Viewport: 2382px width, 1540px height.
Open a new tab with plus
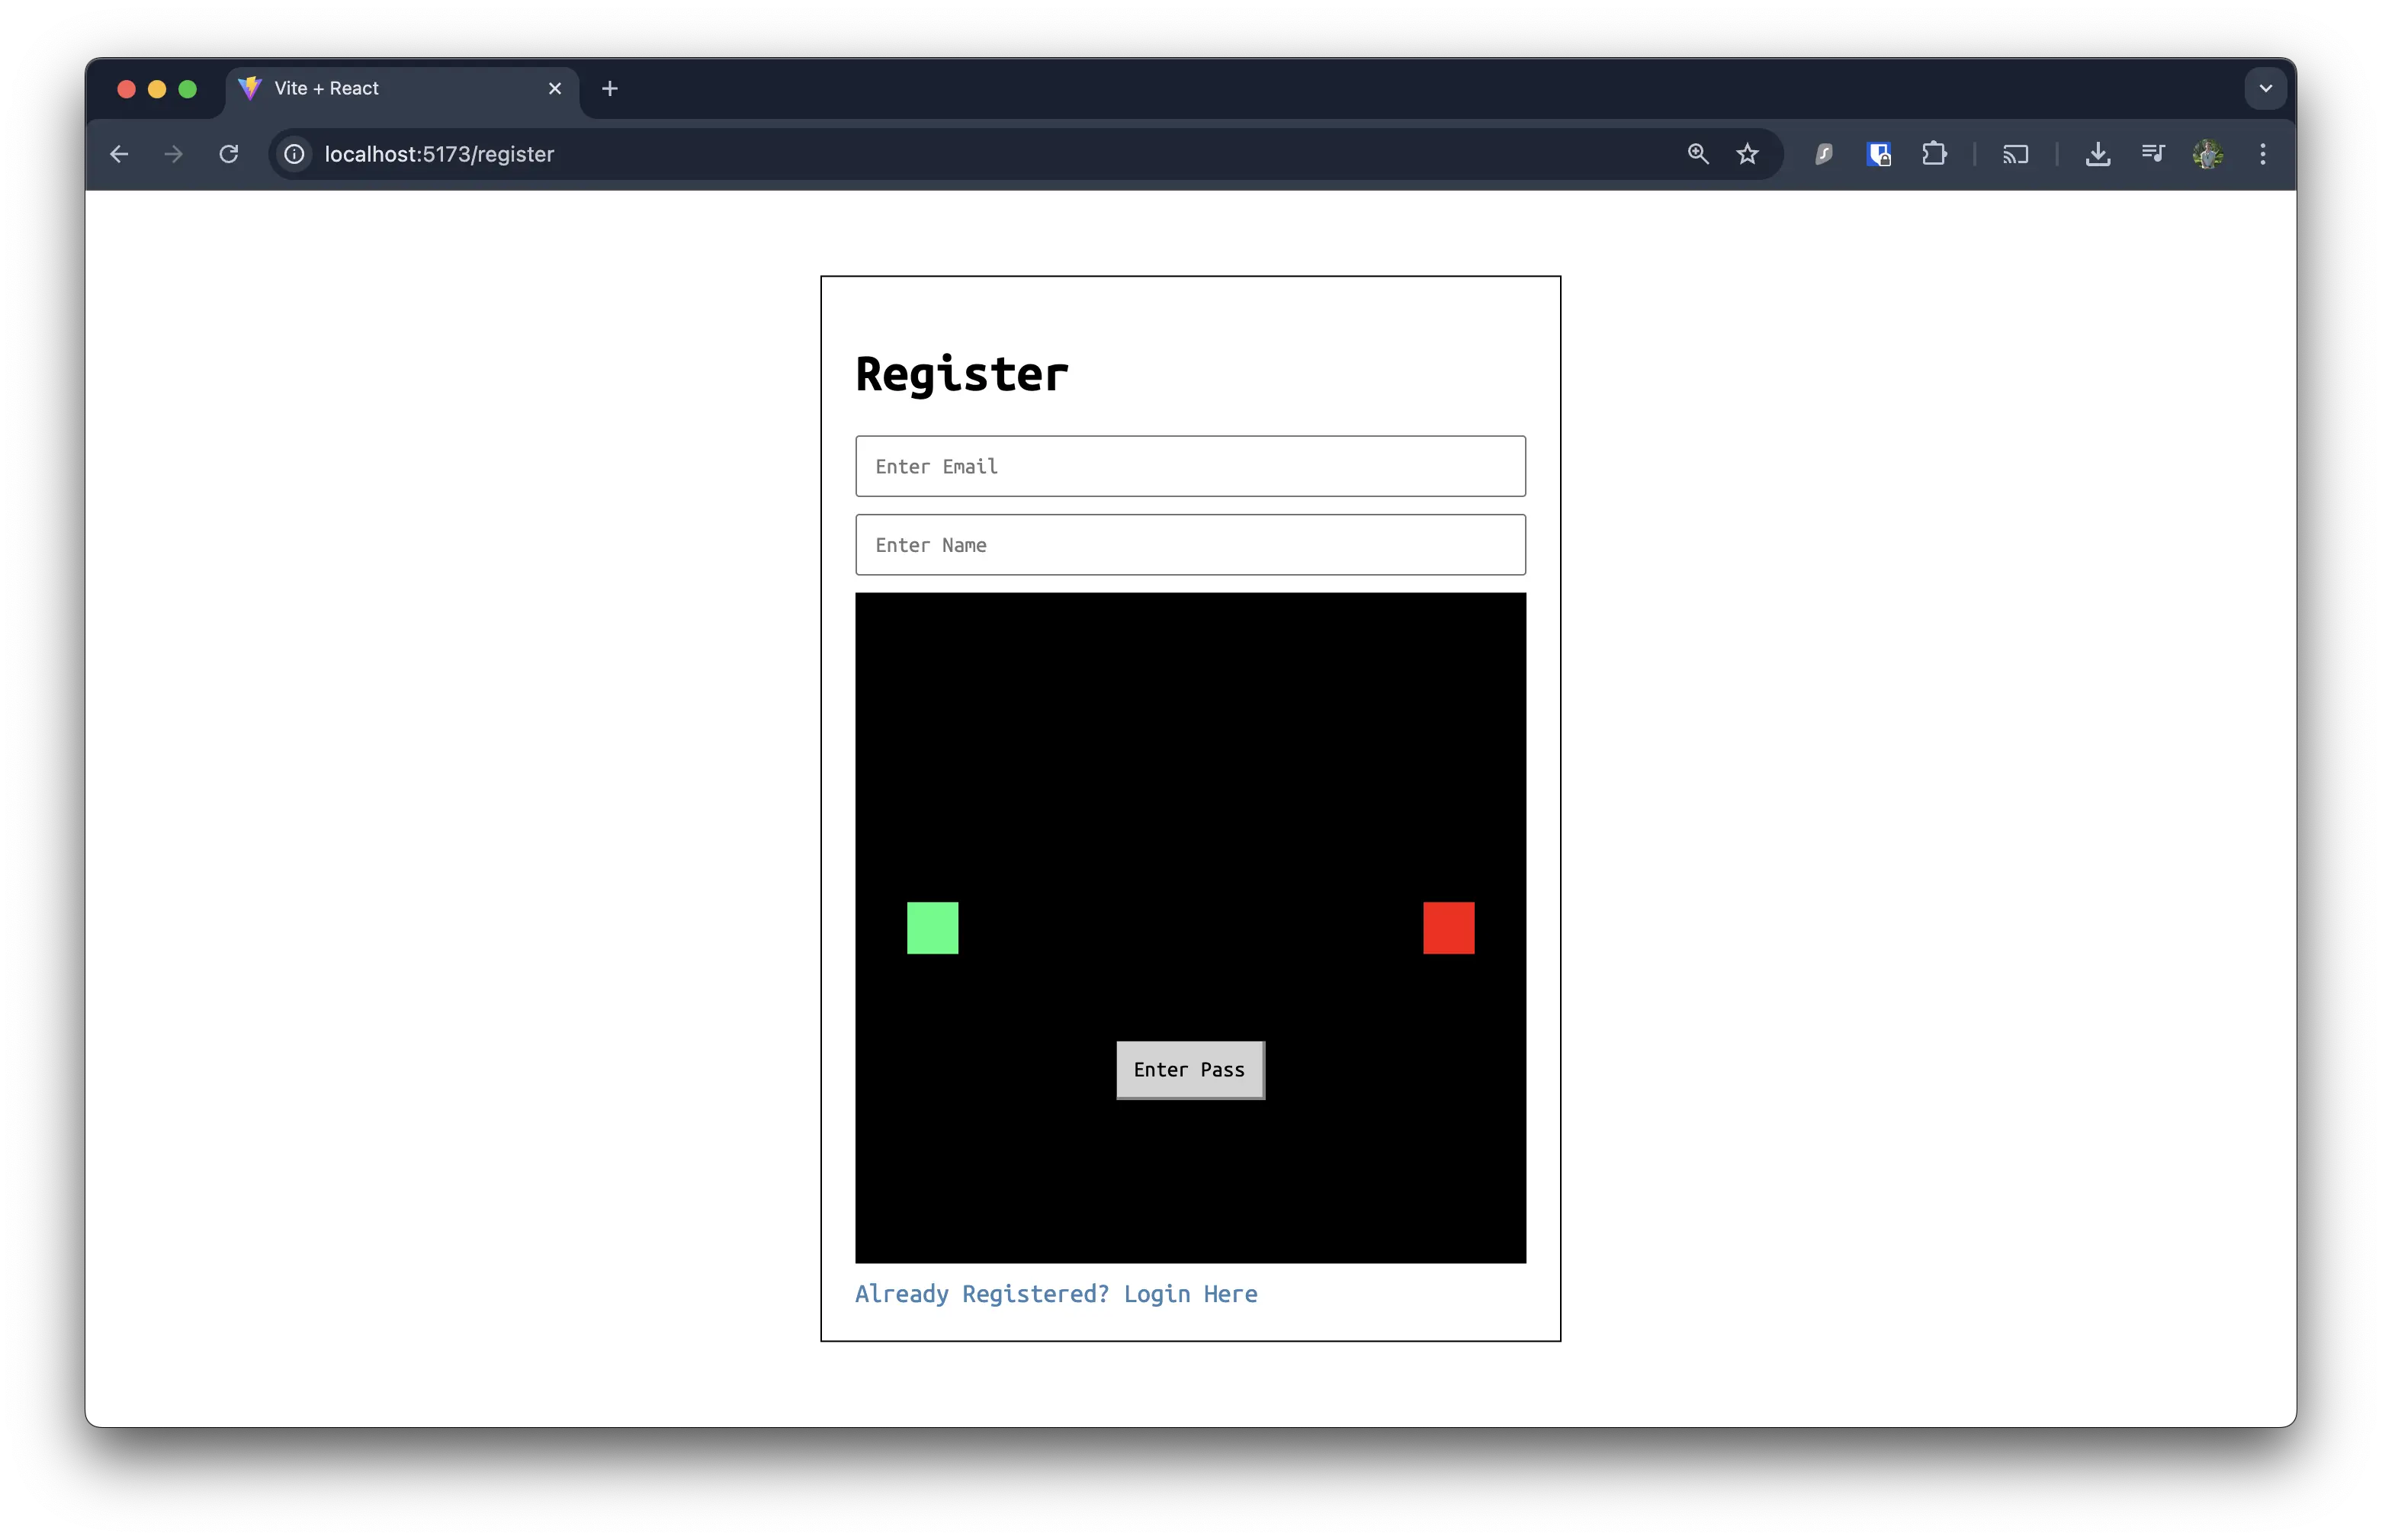coord(610,88)
